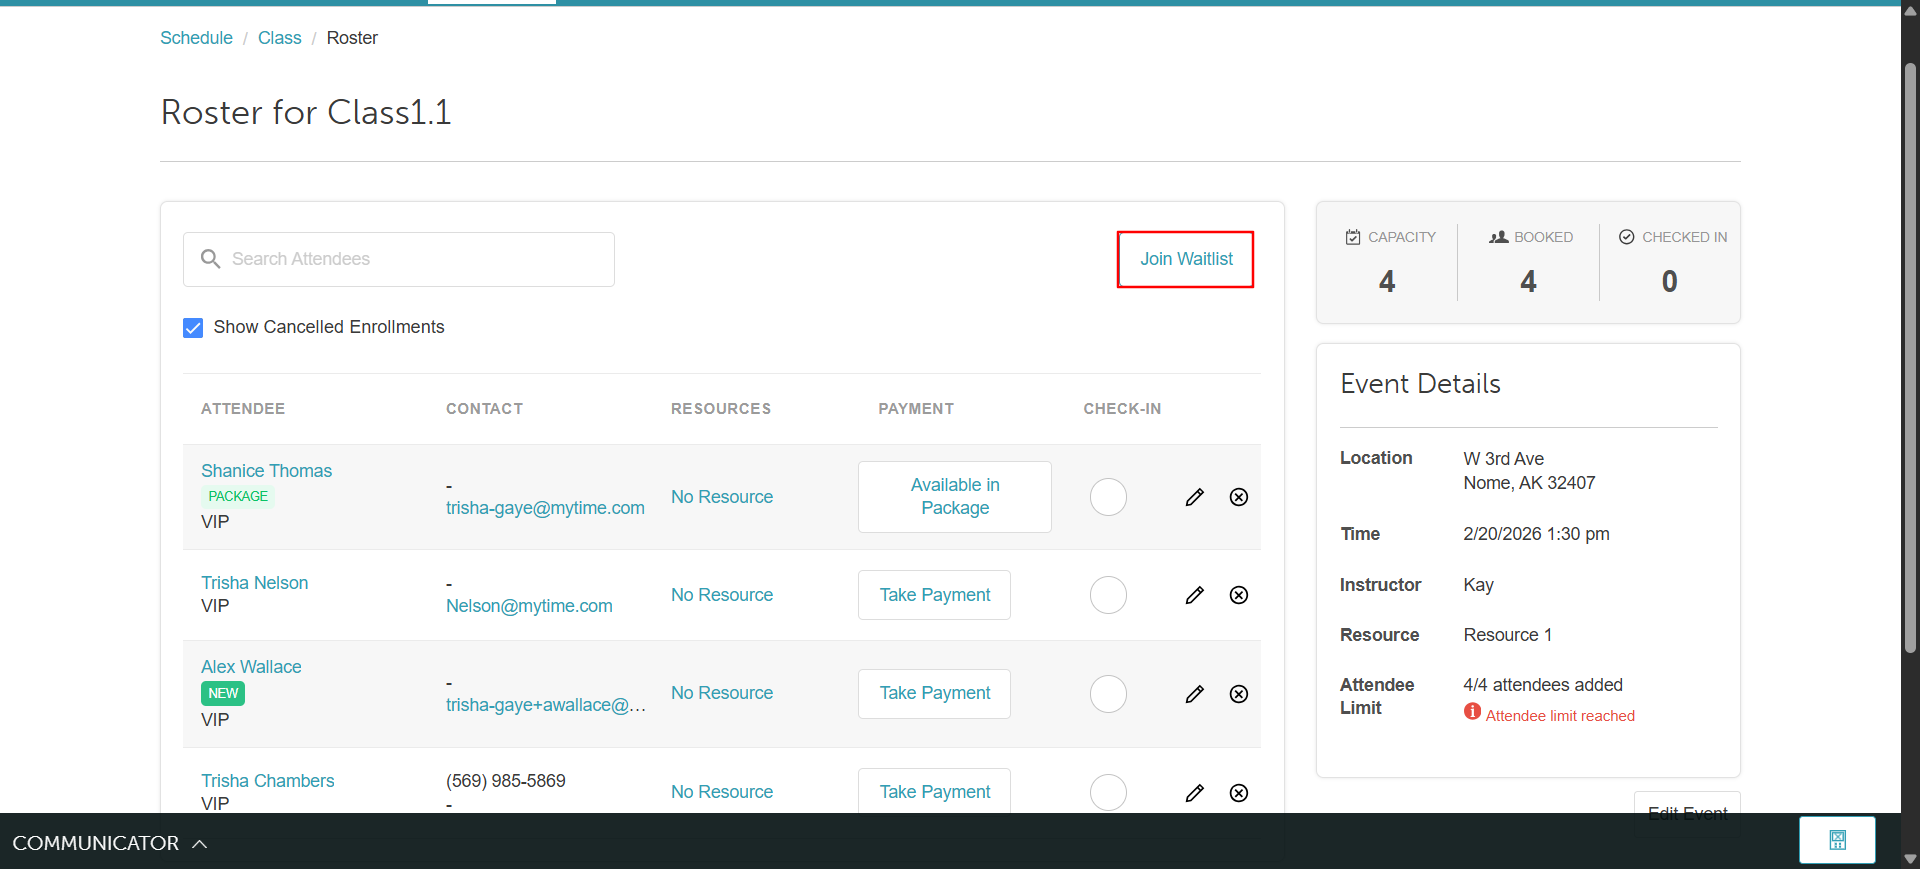Cancel Alex Wallace enrollment with X icon
The height and width of the screenshot is (869, 1920).
(x=1238, y=694)
